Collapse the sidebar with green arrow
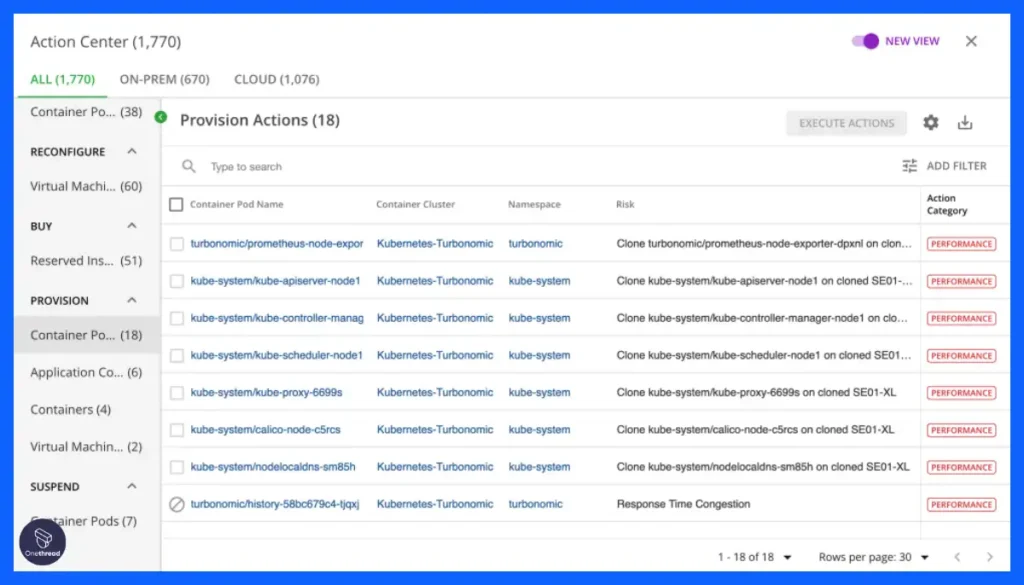 coord(161,118)
